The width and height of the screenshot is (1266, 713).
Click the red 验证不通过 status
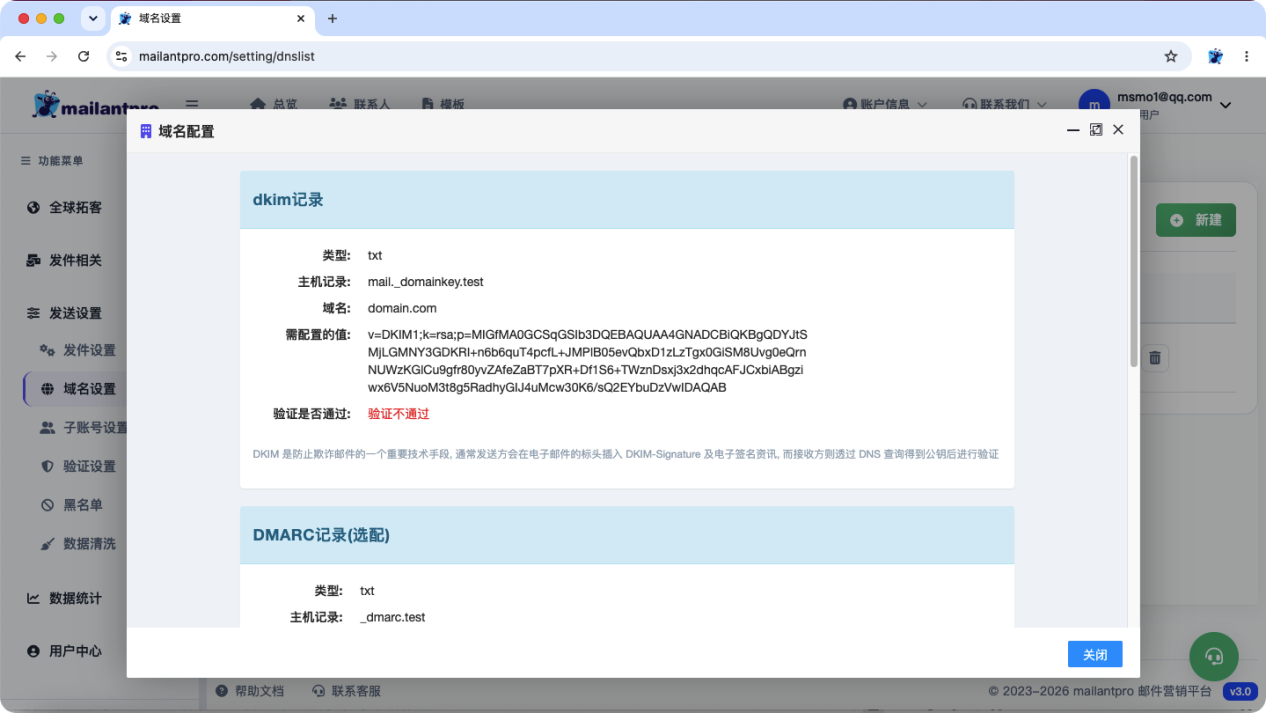coord(398,414)
